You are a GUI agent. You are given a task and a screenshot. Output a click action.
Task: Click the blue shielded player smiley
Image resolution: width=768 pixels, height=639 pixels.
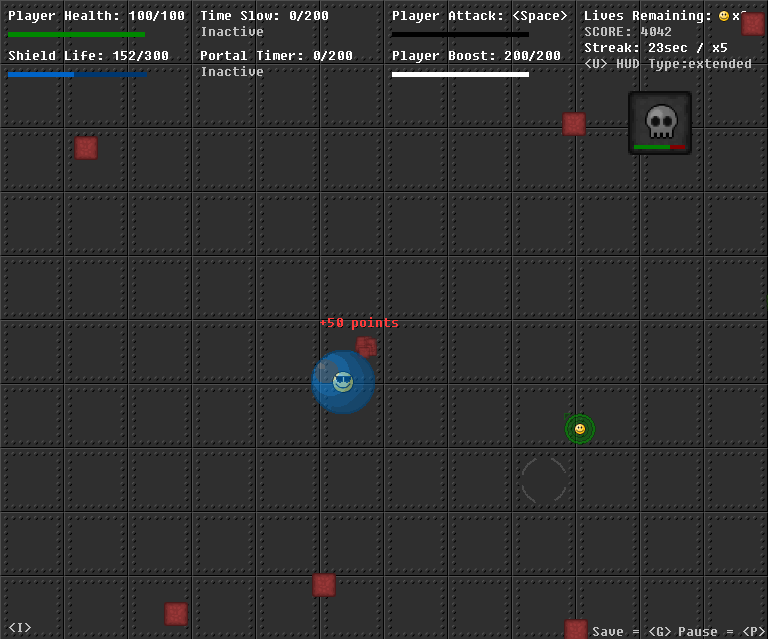pos(343,382)
